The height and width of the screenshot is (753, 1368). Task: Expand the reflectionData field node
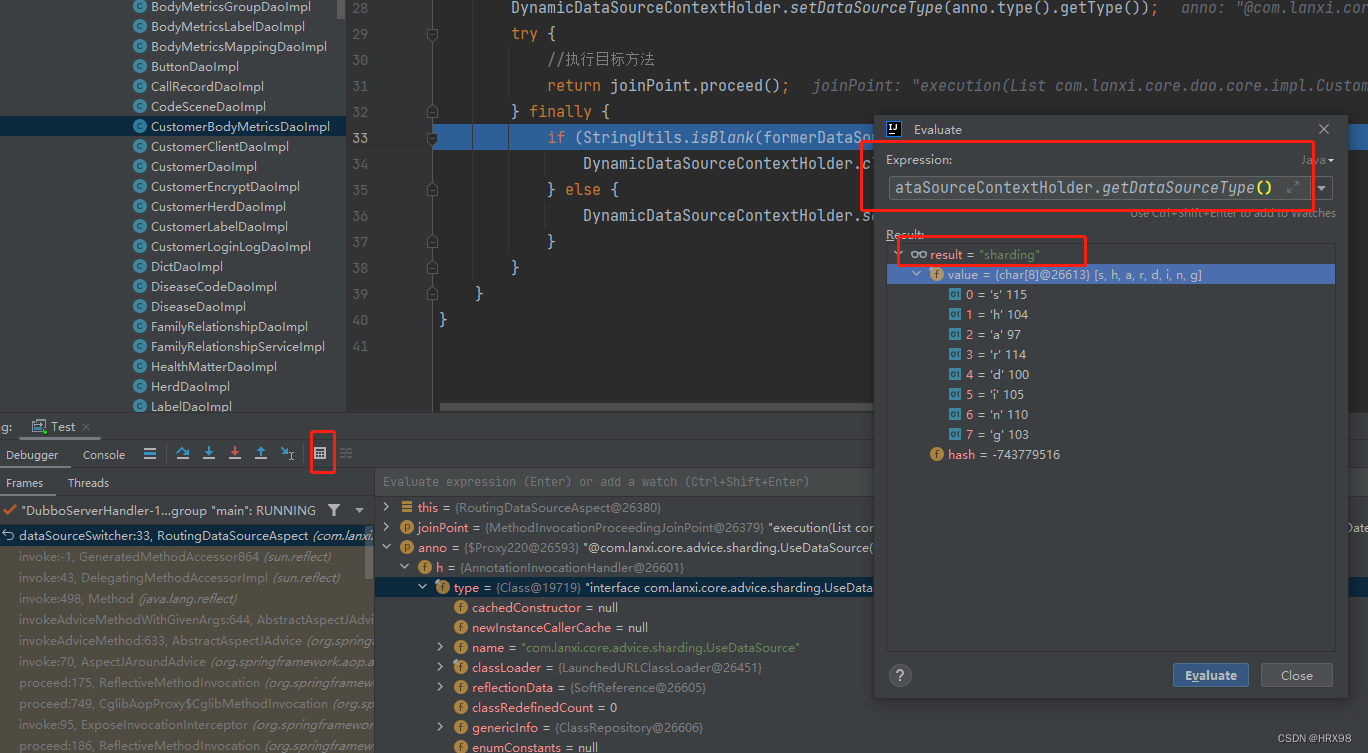pyautogui.click(x=441, y=687)
